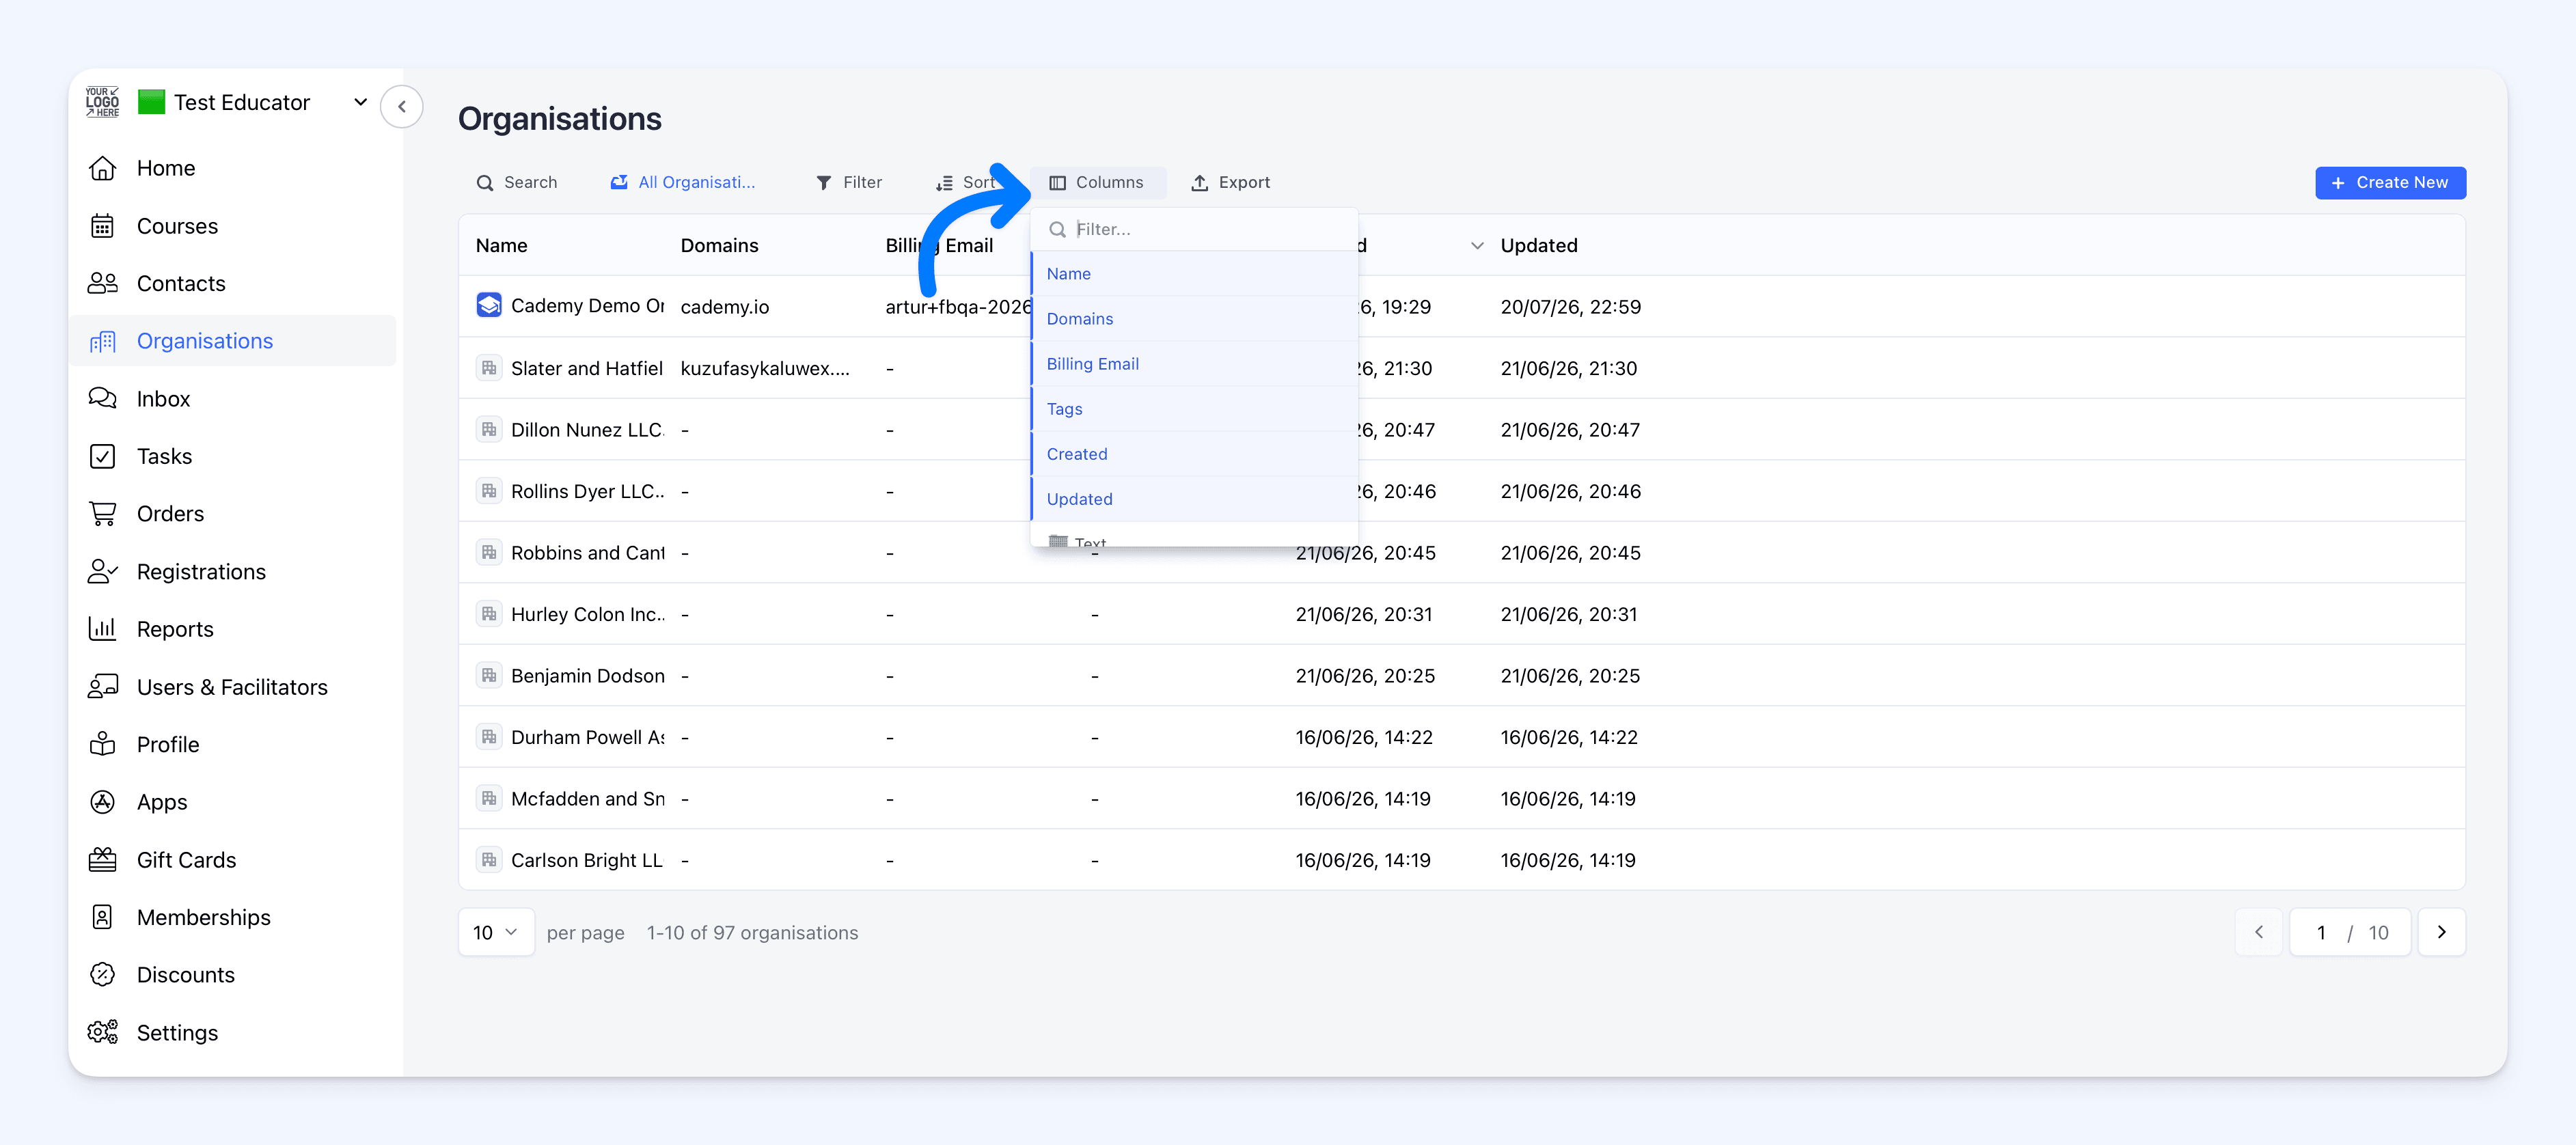Open the Sort toolbar option

click(x=966, y=183)
